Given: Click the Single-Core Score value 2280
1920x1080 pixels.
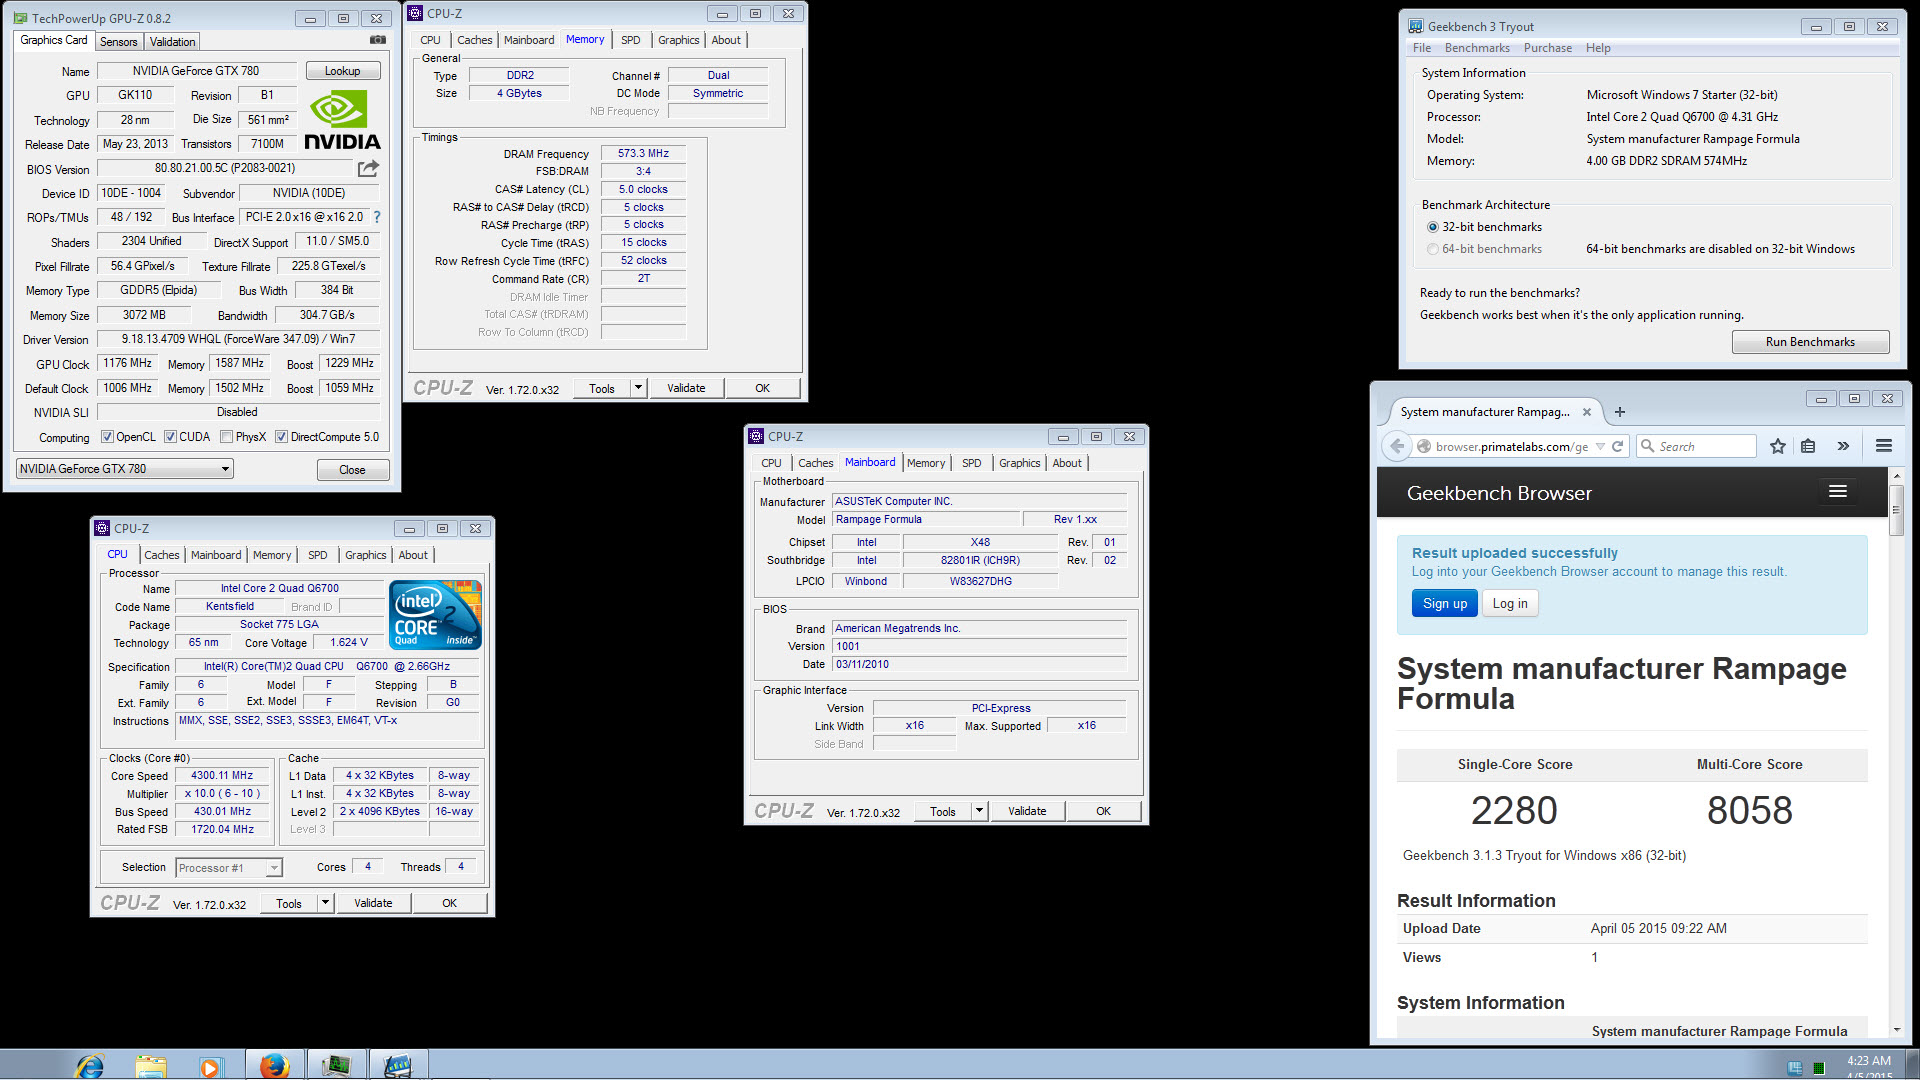Looking at the screenshot, I should (x=1514, y=810).
